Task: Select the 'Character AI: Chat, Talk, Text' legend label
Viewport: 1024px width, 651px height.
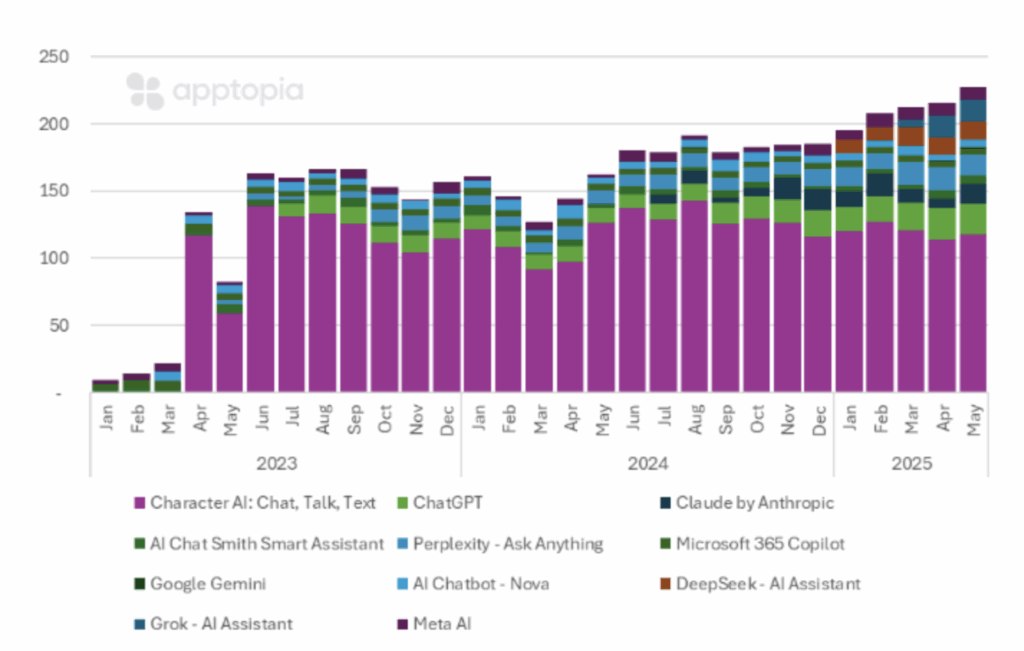Action: pyautogui.click(x=263, y=503)
